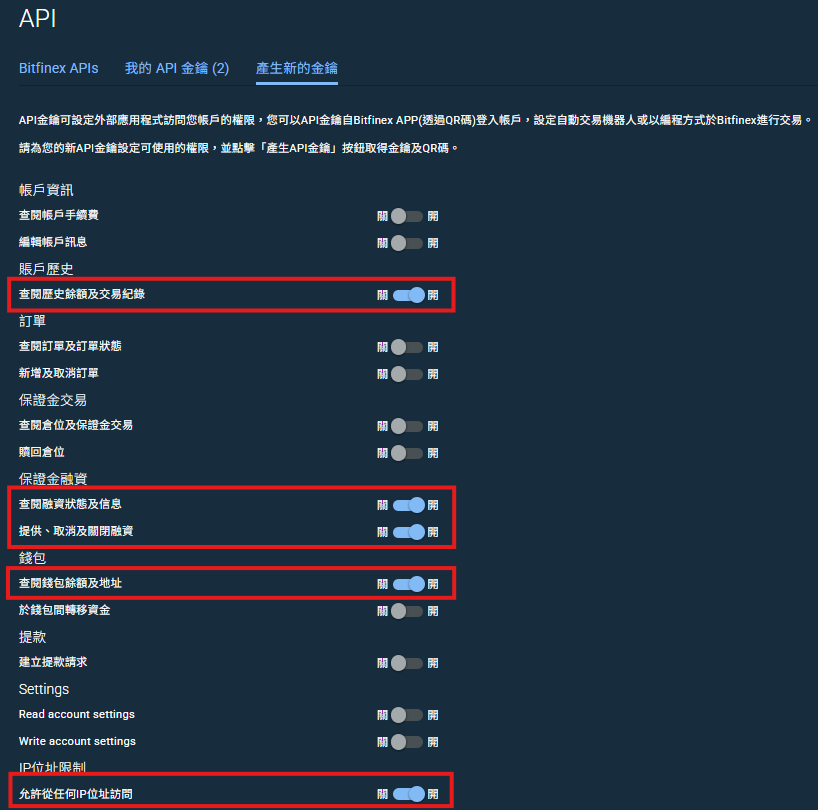
Task: Click the 開 label beside 查閱帳戶手續費
Action: click(433, 215)
